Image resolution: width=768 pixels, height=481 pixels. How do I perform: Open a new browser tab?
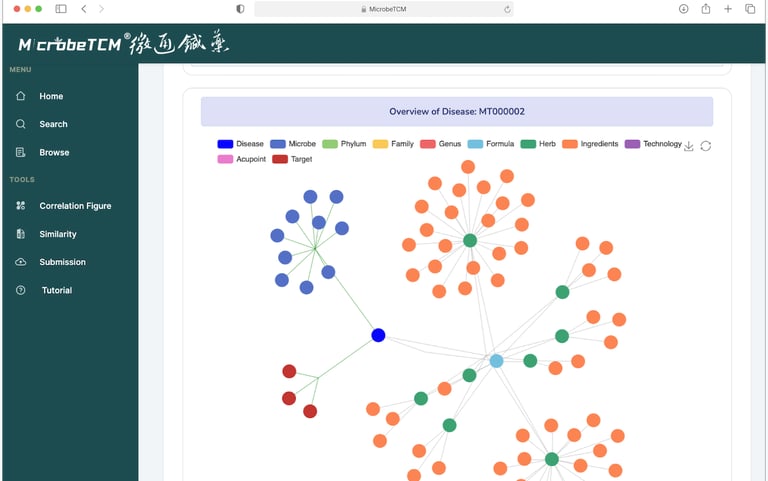click(x=728, y=9)
